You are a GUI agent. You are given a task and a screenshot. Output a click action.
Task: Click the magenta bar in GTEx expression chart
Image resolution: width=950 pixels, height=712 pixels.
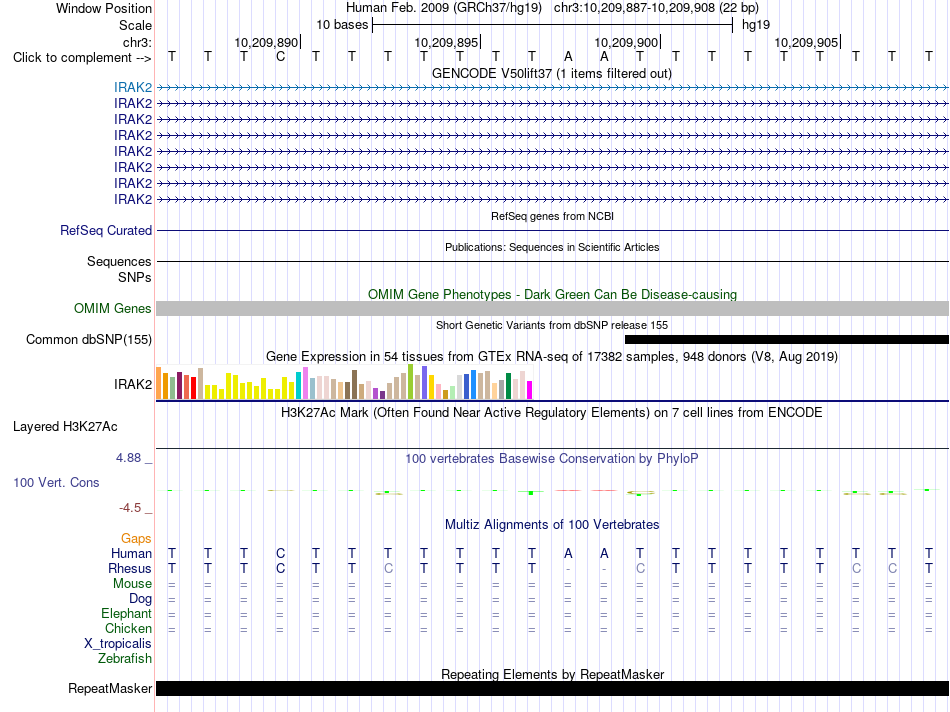(530, 390)
